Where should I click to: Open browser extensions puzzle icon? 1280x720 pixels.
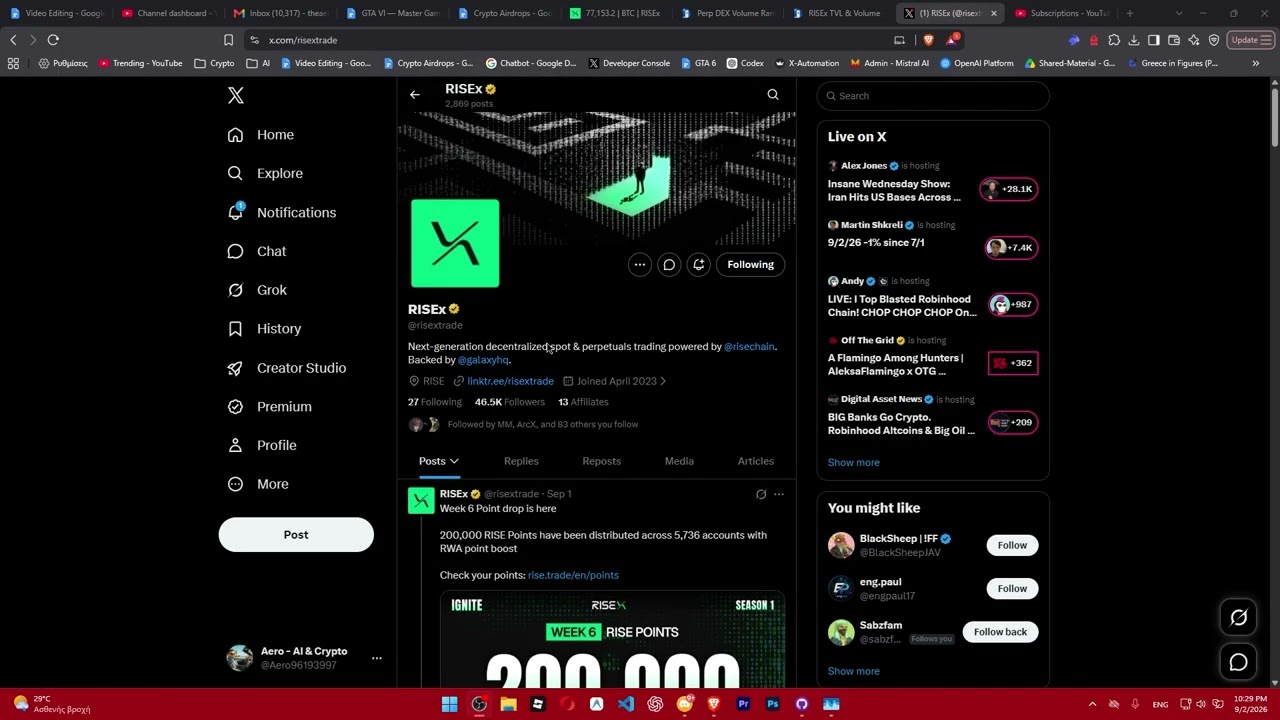1114,40
